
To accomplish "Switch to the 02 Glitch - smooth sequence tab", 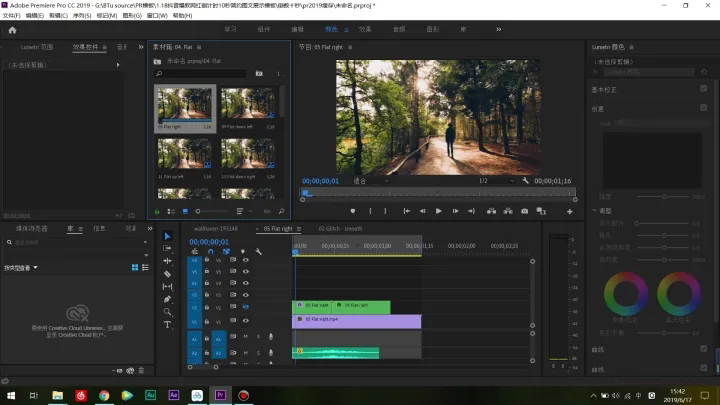I will pos(340,229).
